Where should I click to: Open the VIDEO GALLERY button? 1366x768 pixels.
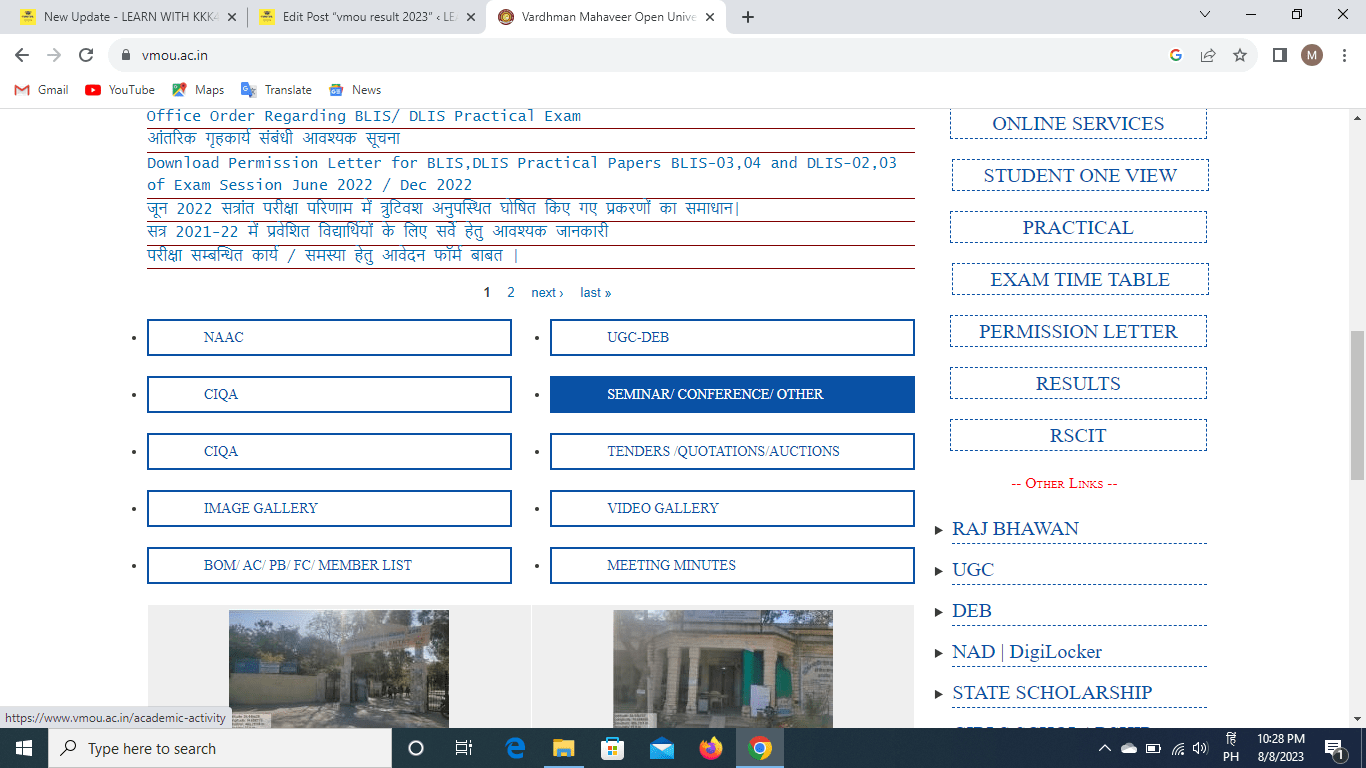pyautogui.click(x=732, y=508)
